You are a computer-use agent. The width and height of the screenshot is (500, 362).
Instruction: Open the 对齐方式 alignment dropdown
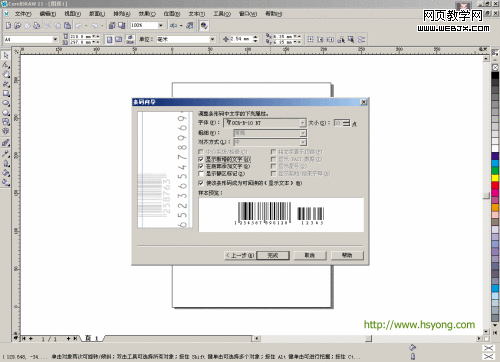[303, 142]
